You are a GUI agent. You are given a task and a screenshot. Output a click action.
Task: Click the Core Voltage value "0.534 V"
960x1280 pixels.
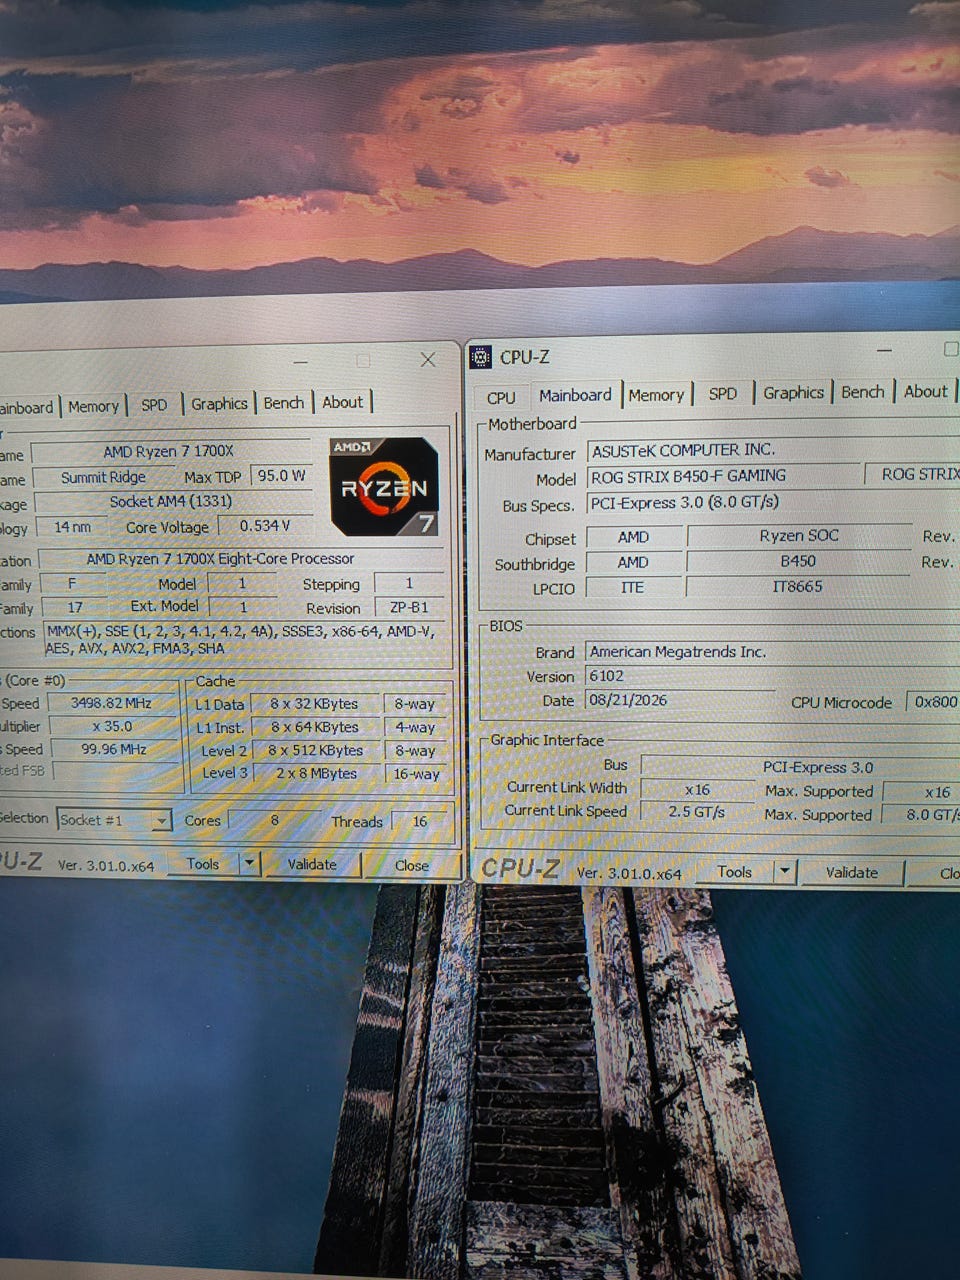pyautogui.click(x=265, y=526)
